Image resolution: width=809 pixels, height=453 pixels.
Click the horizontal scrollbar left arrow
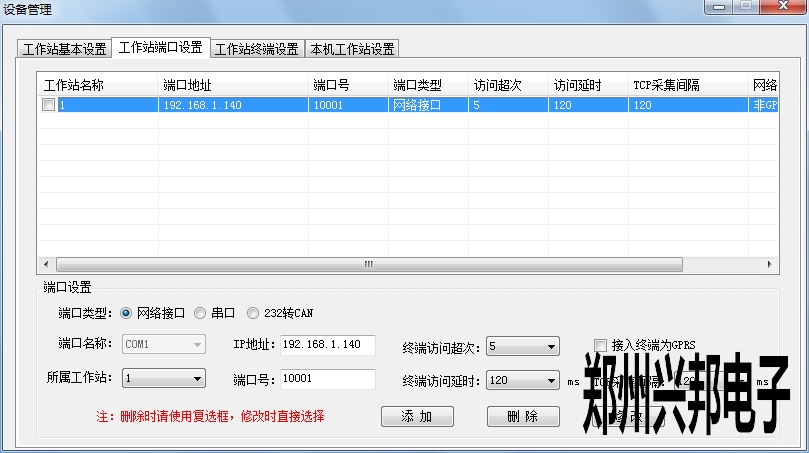(x=46, y=264)
